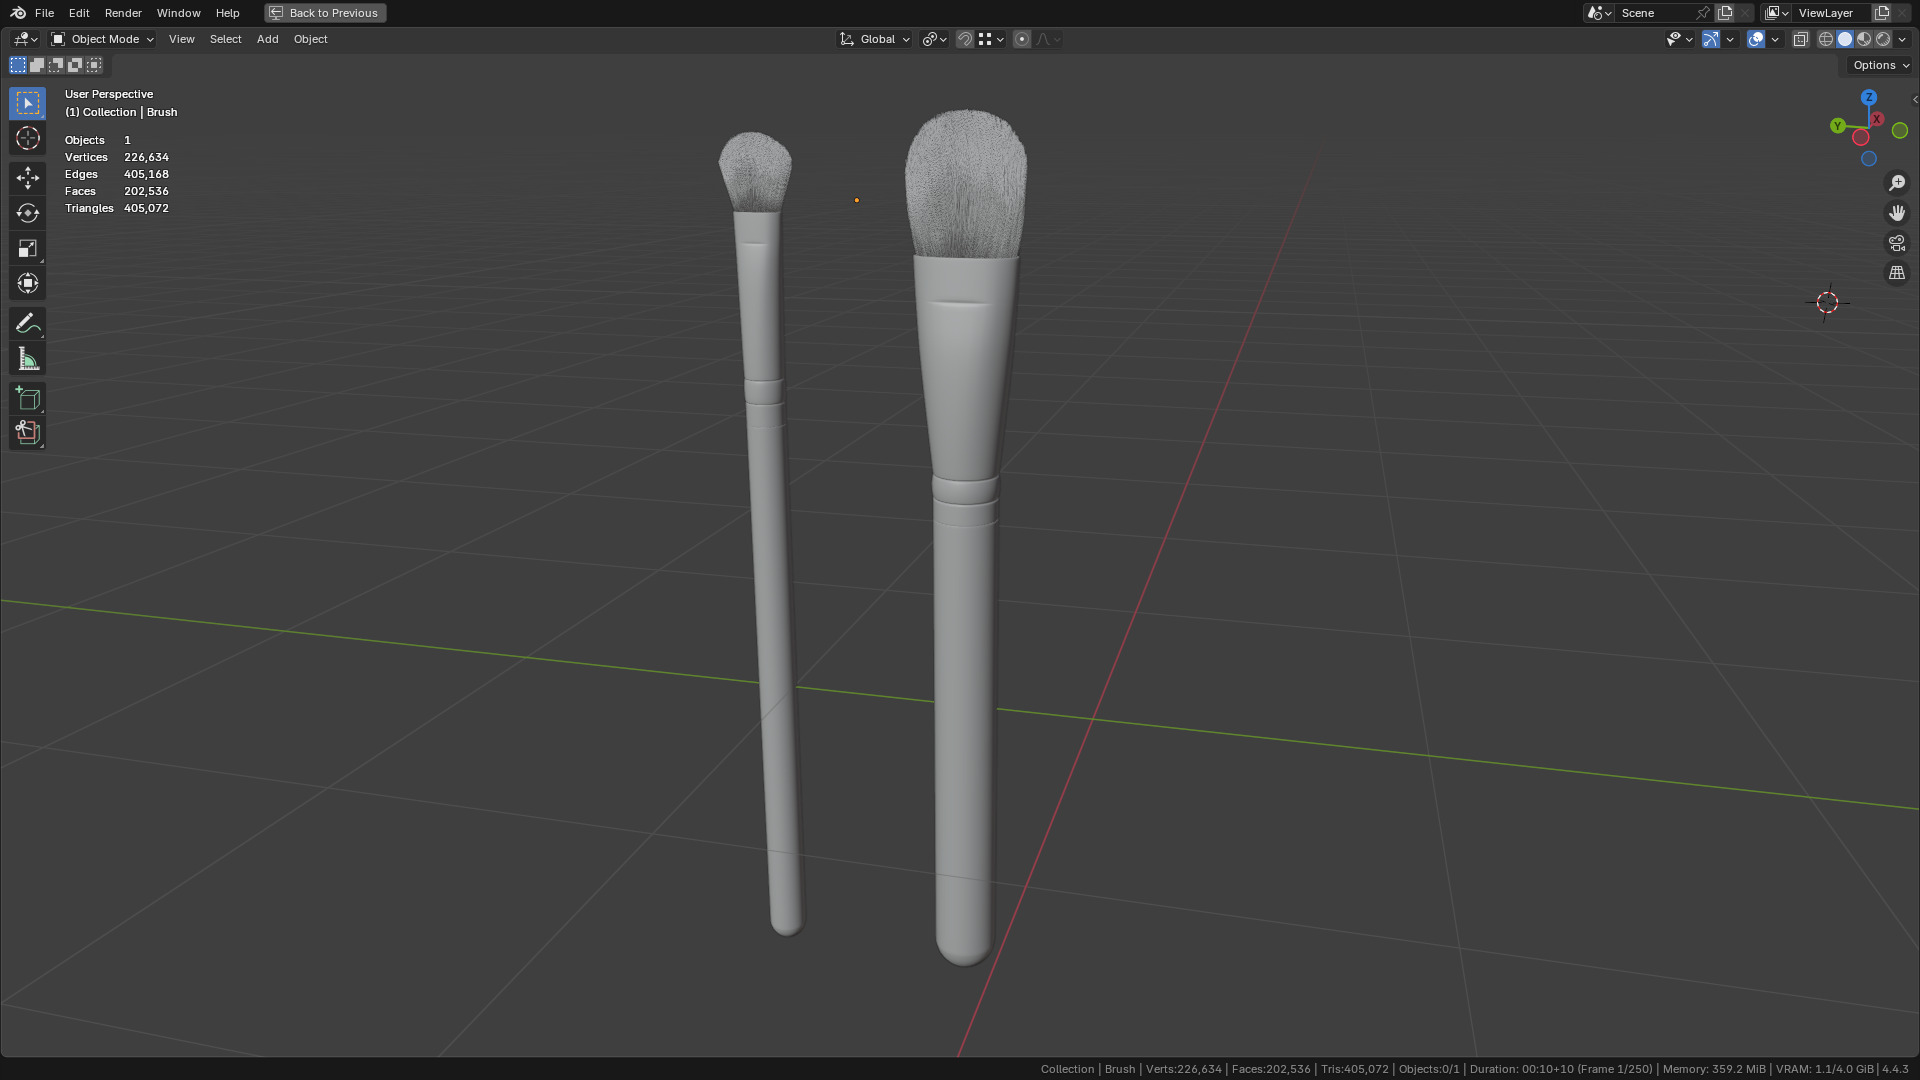Open the Edit menu
The image size is (1920, 1080).
79,13
